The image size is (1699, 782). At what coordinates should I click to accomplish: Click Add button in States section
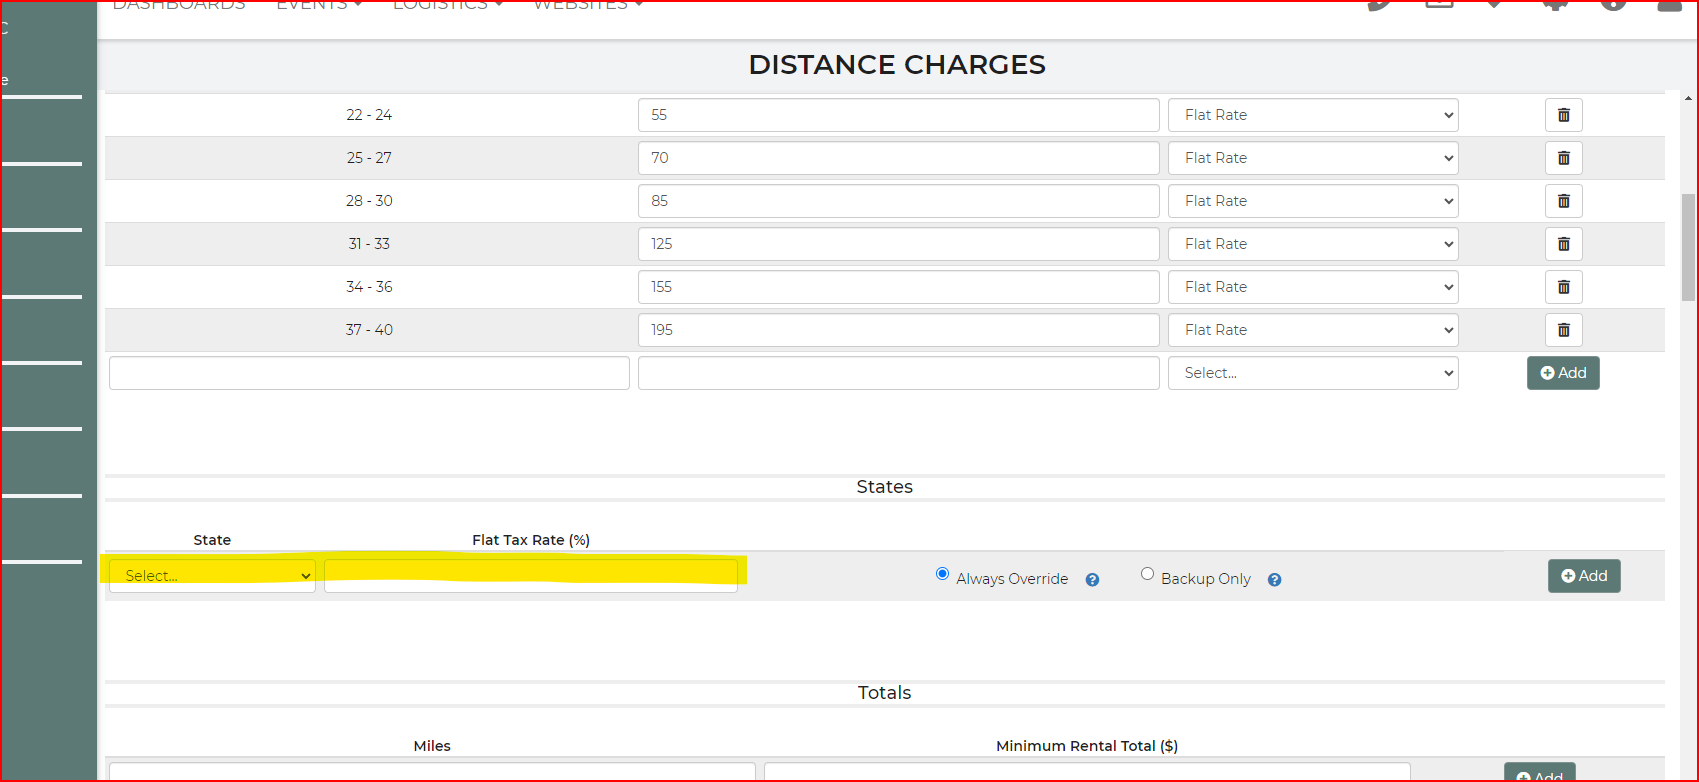click(x=1583, y=576)
